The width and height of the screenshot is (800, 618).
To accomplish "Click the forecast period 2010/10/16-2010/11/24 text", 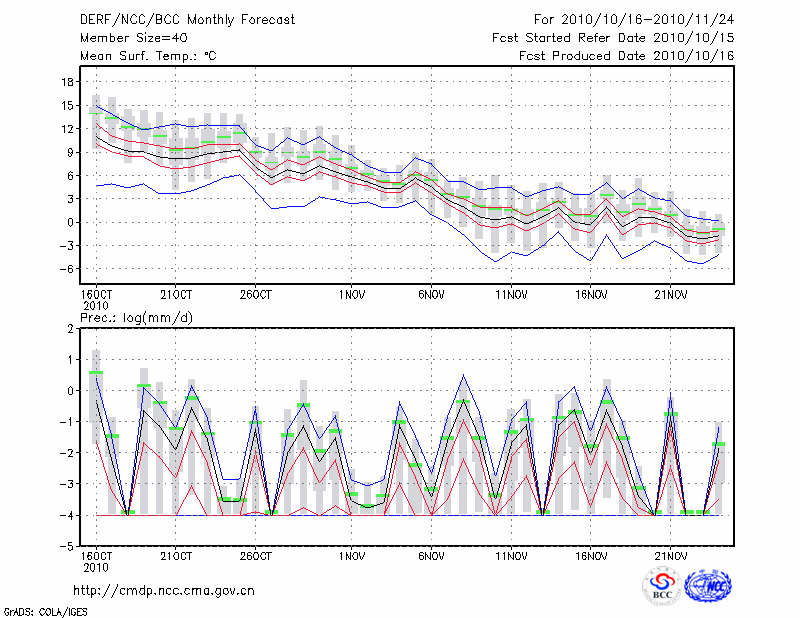I will point(634,19).
